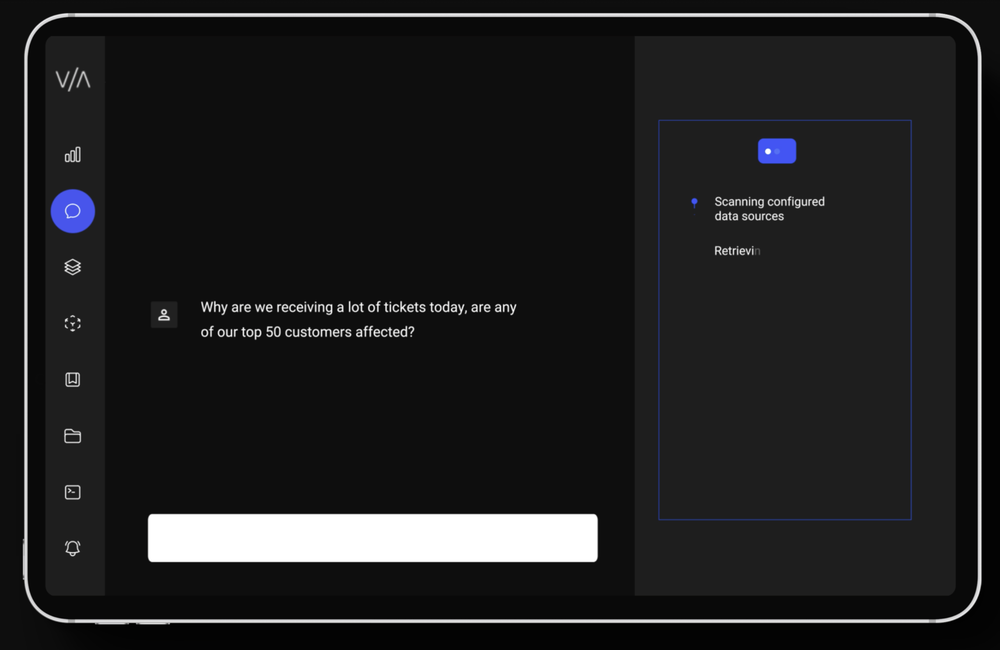1000x650 pixels.
Task: Click the dashed circle icon in sidebar
Action: tap(73, 323)
